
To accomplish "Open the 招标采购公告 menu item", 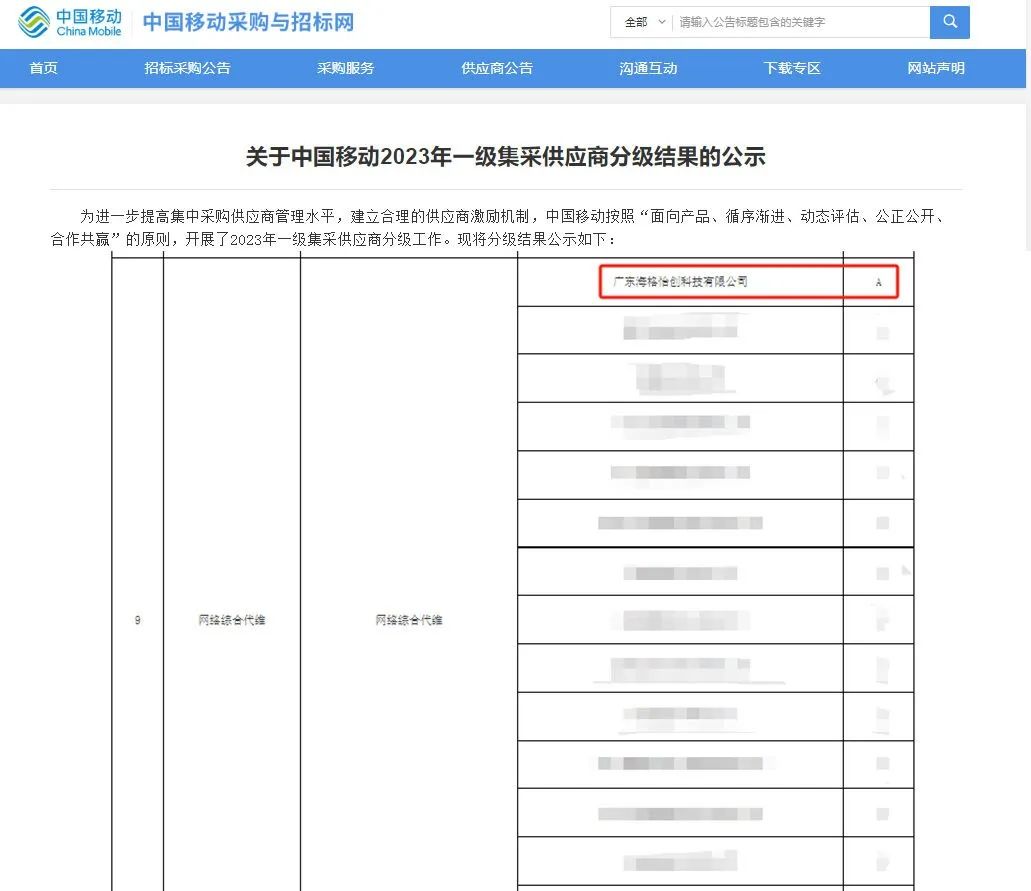I will [187, 68].
